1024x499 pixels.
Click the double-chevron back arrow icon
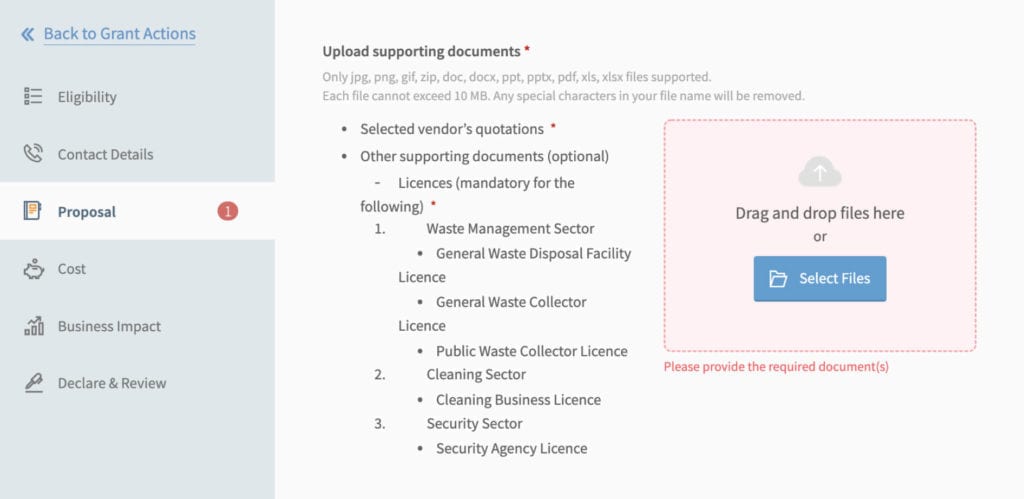tap(27, 34)
